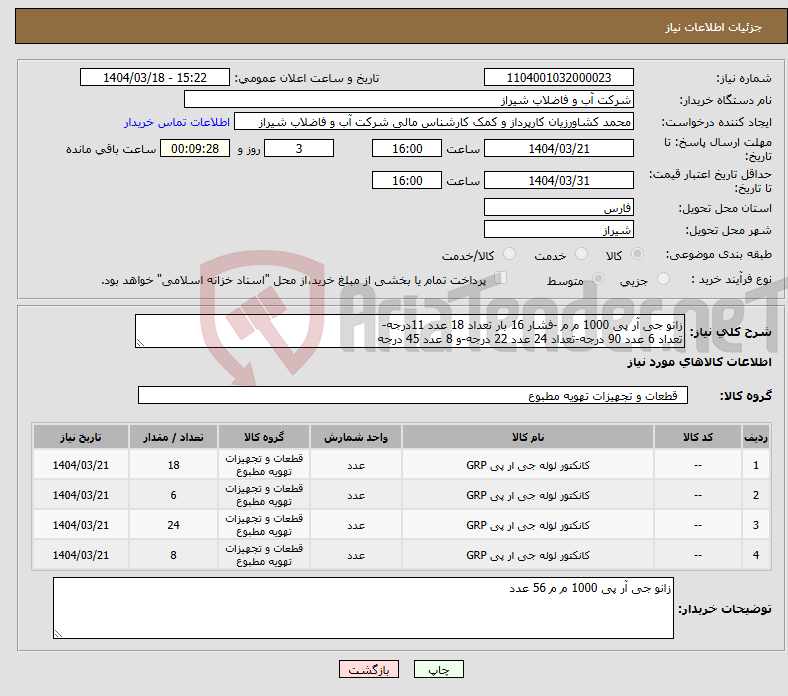Click the remaining days field showing 3
788x696 pixels.
tap(299, 148)
